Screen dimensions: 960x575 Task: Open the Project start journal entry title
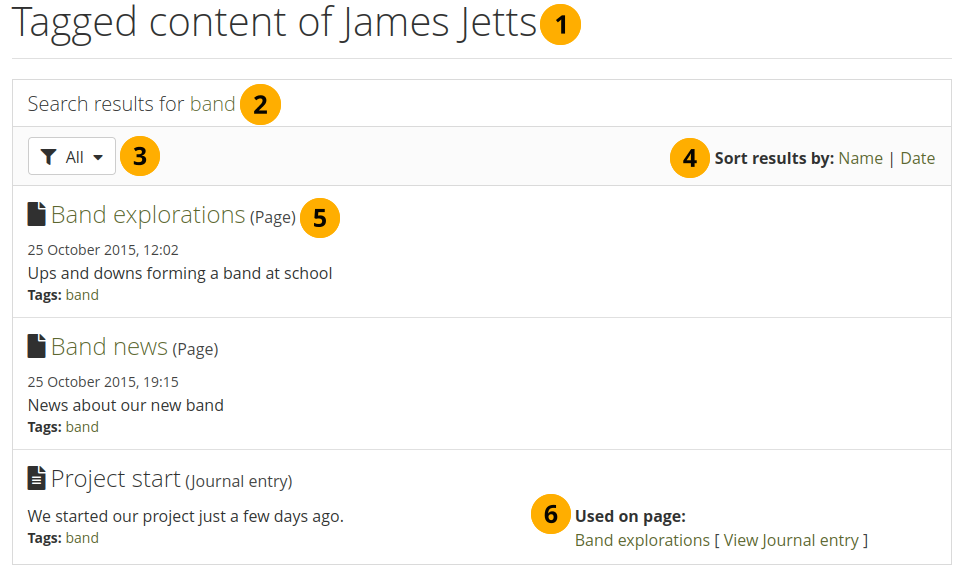pos(116,479)
